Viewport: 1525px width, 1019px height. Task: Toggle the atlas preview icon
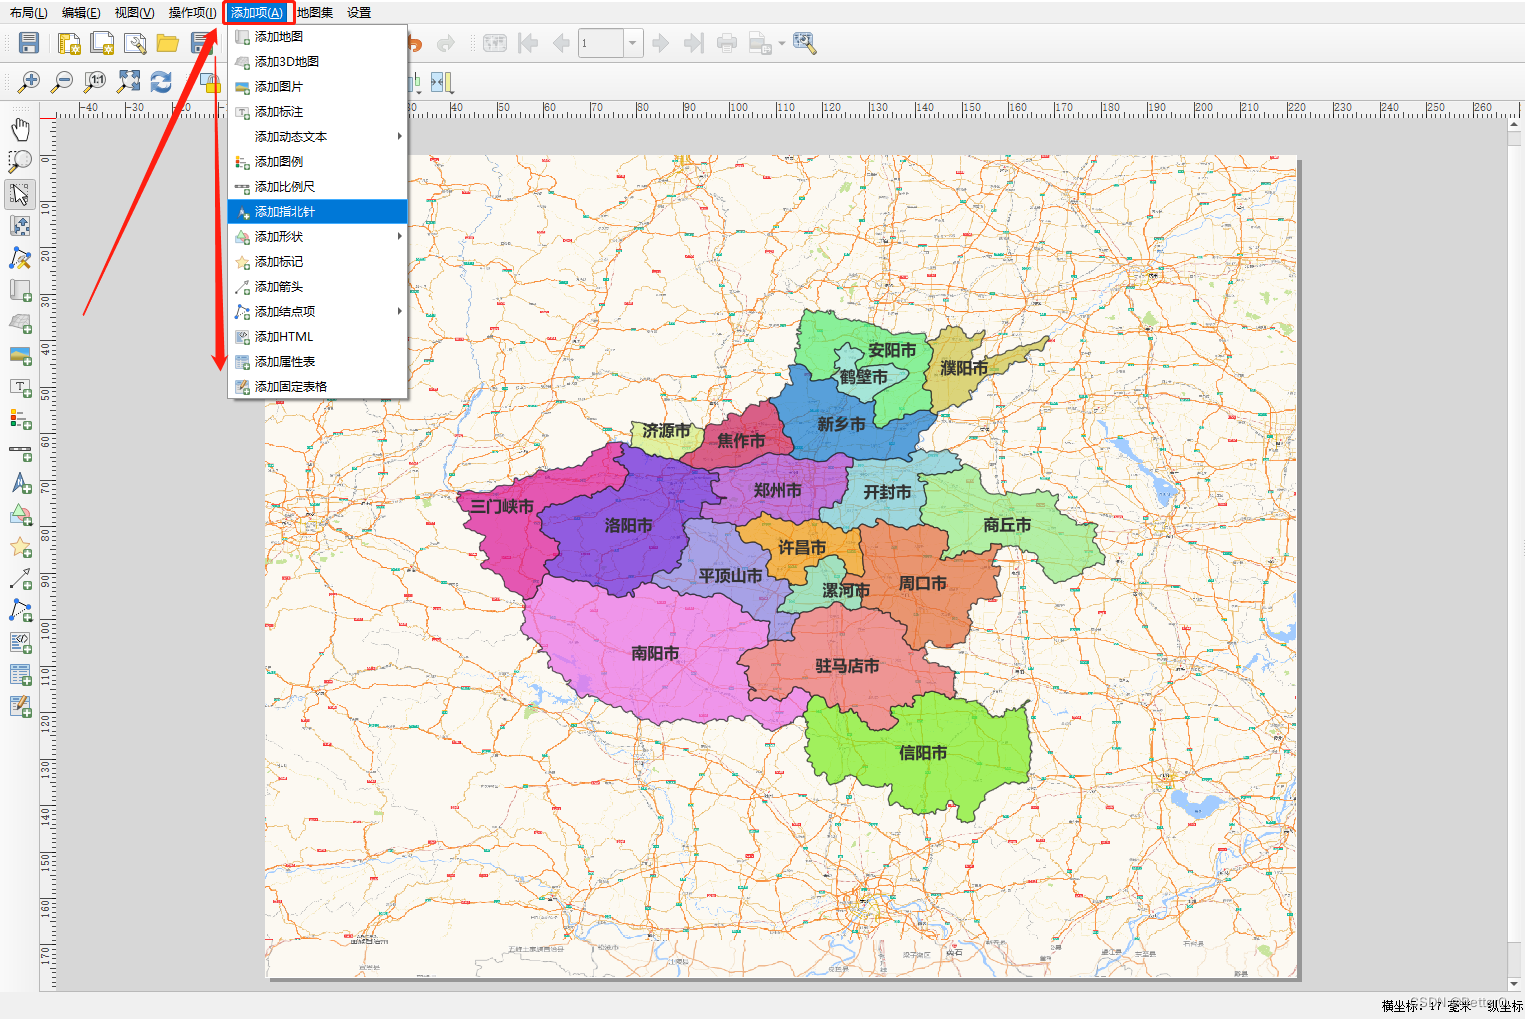coord(495,43)
